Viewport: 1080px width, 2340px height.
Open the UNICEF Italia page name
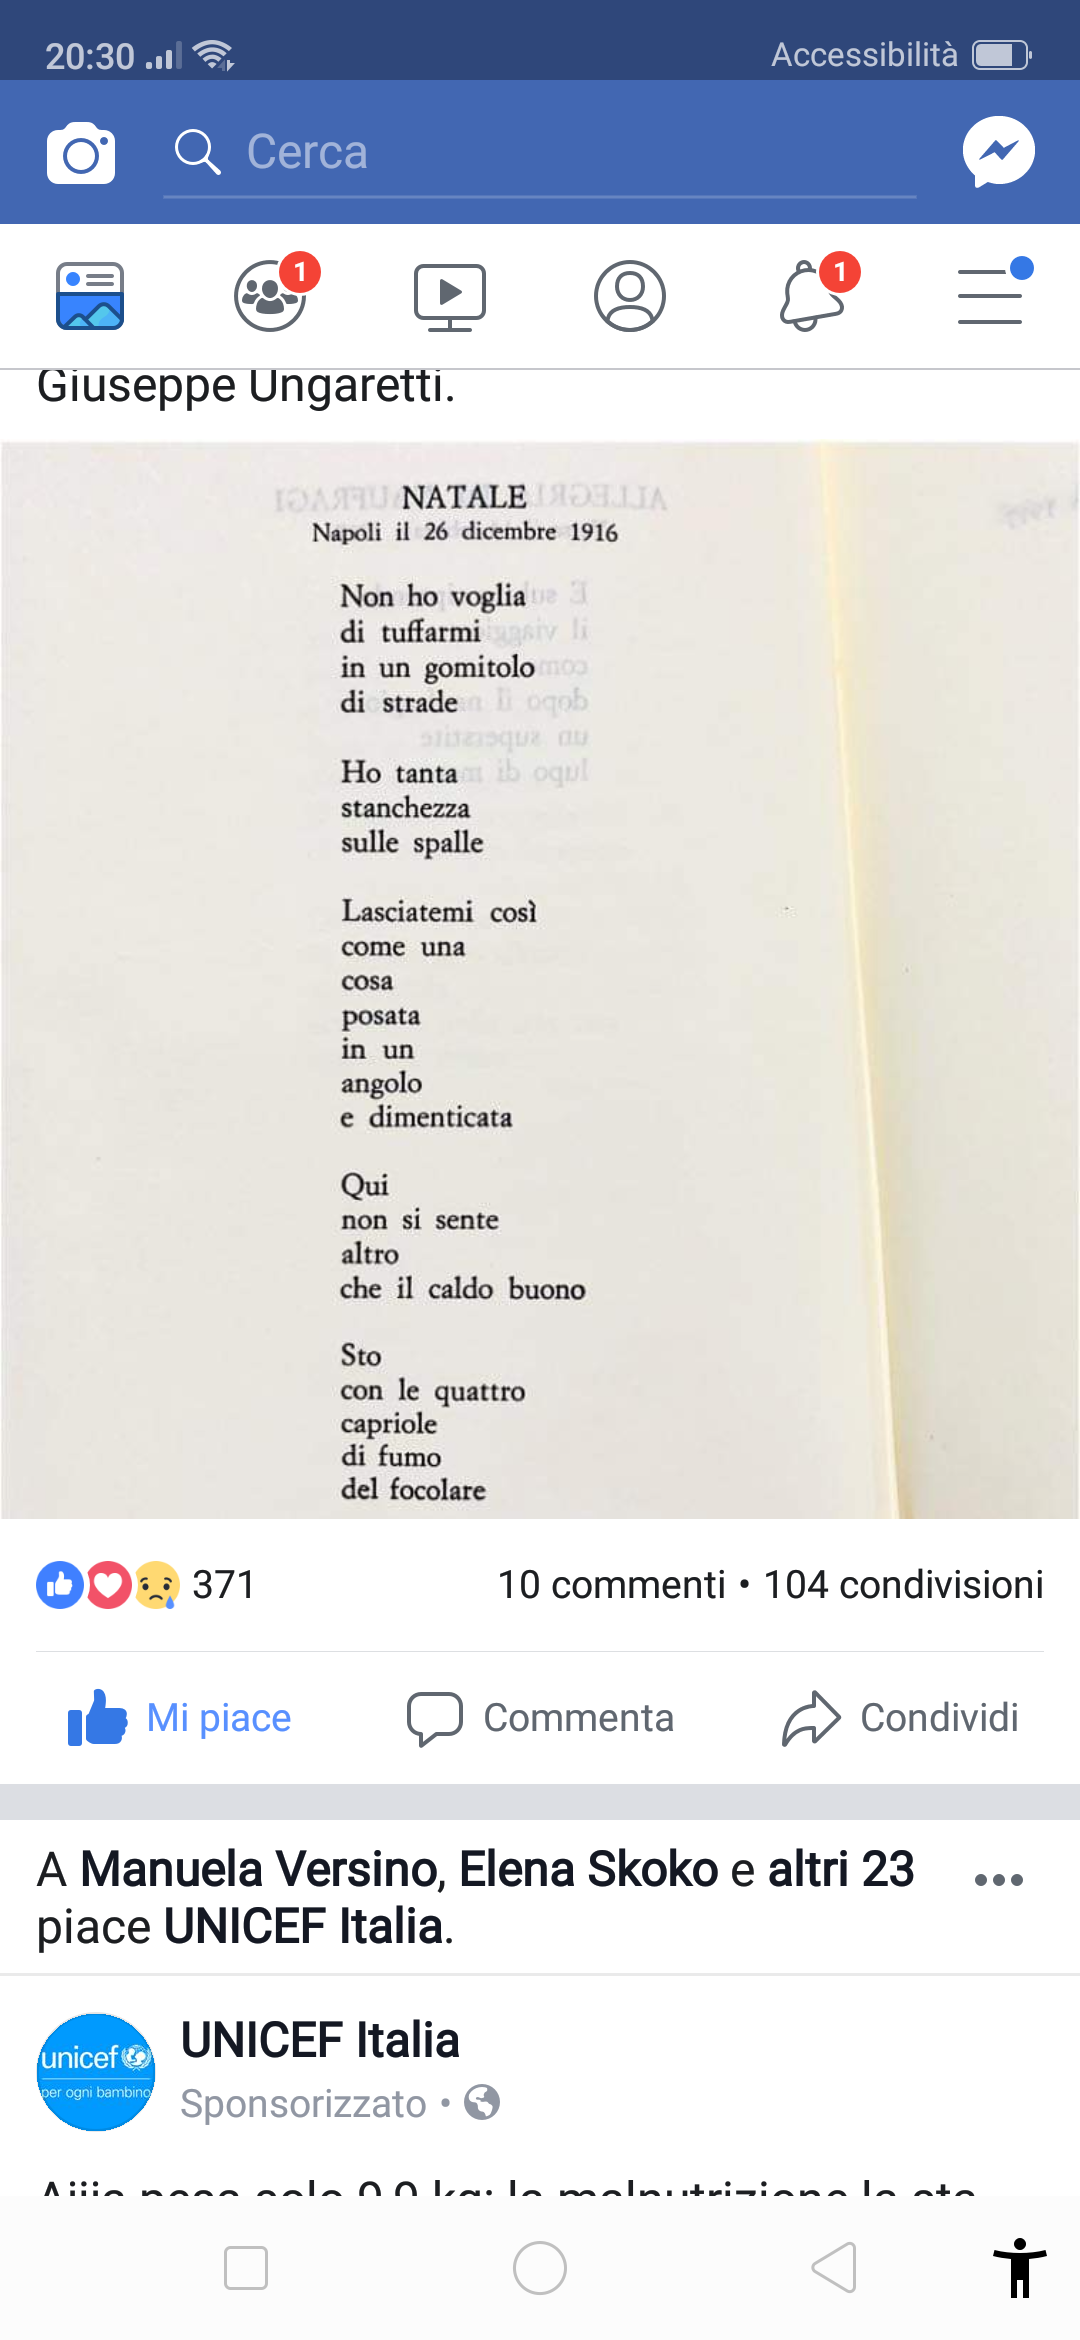click(320, 2040)
